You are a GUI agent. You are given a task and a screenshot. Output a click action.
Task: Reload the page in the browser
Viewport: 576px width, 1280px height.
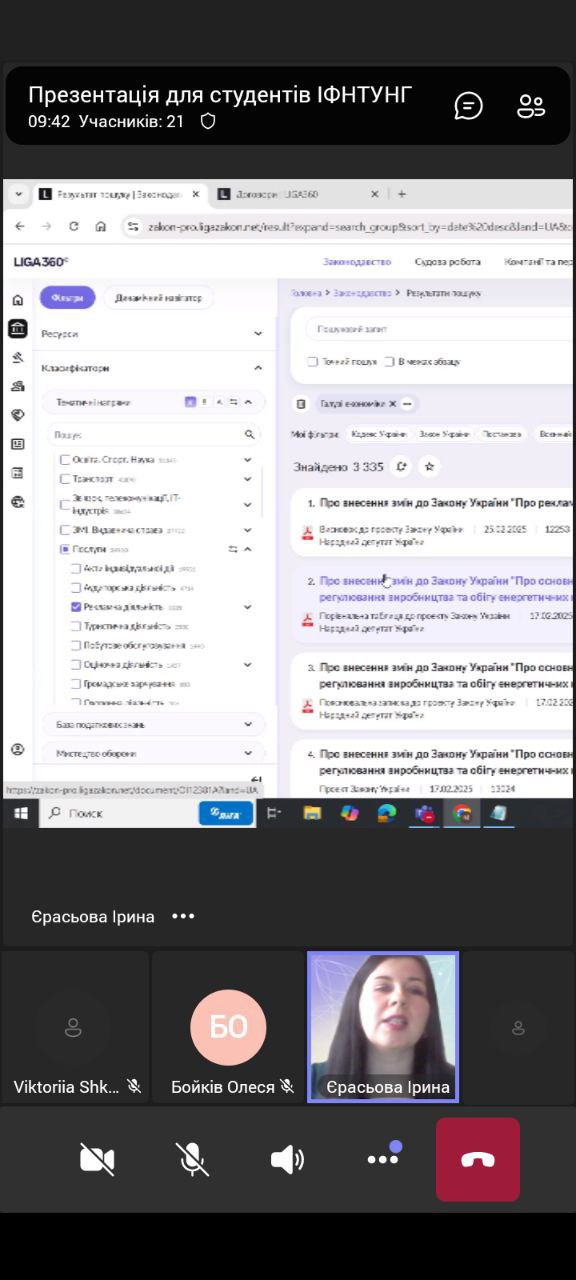click(x=73, y=227)
